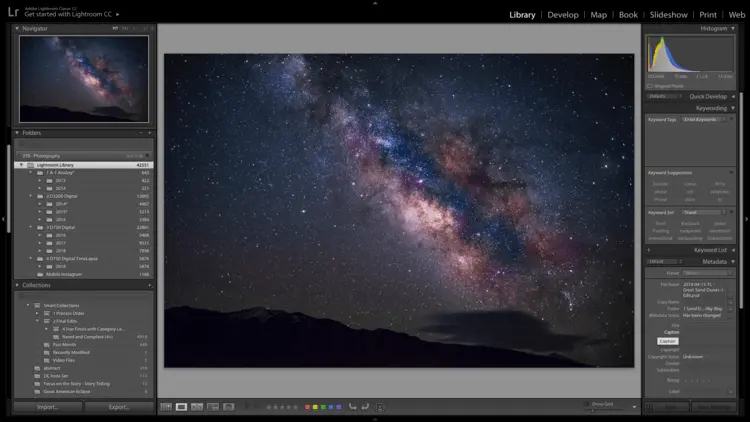Apply the red color label
This screenshot has width=750, height=422.
[307, 407]
